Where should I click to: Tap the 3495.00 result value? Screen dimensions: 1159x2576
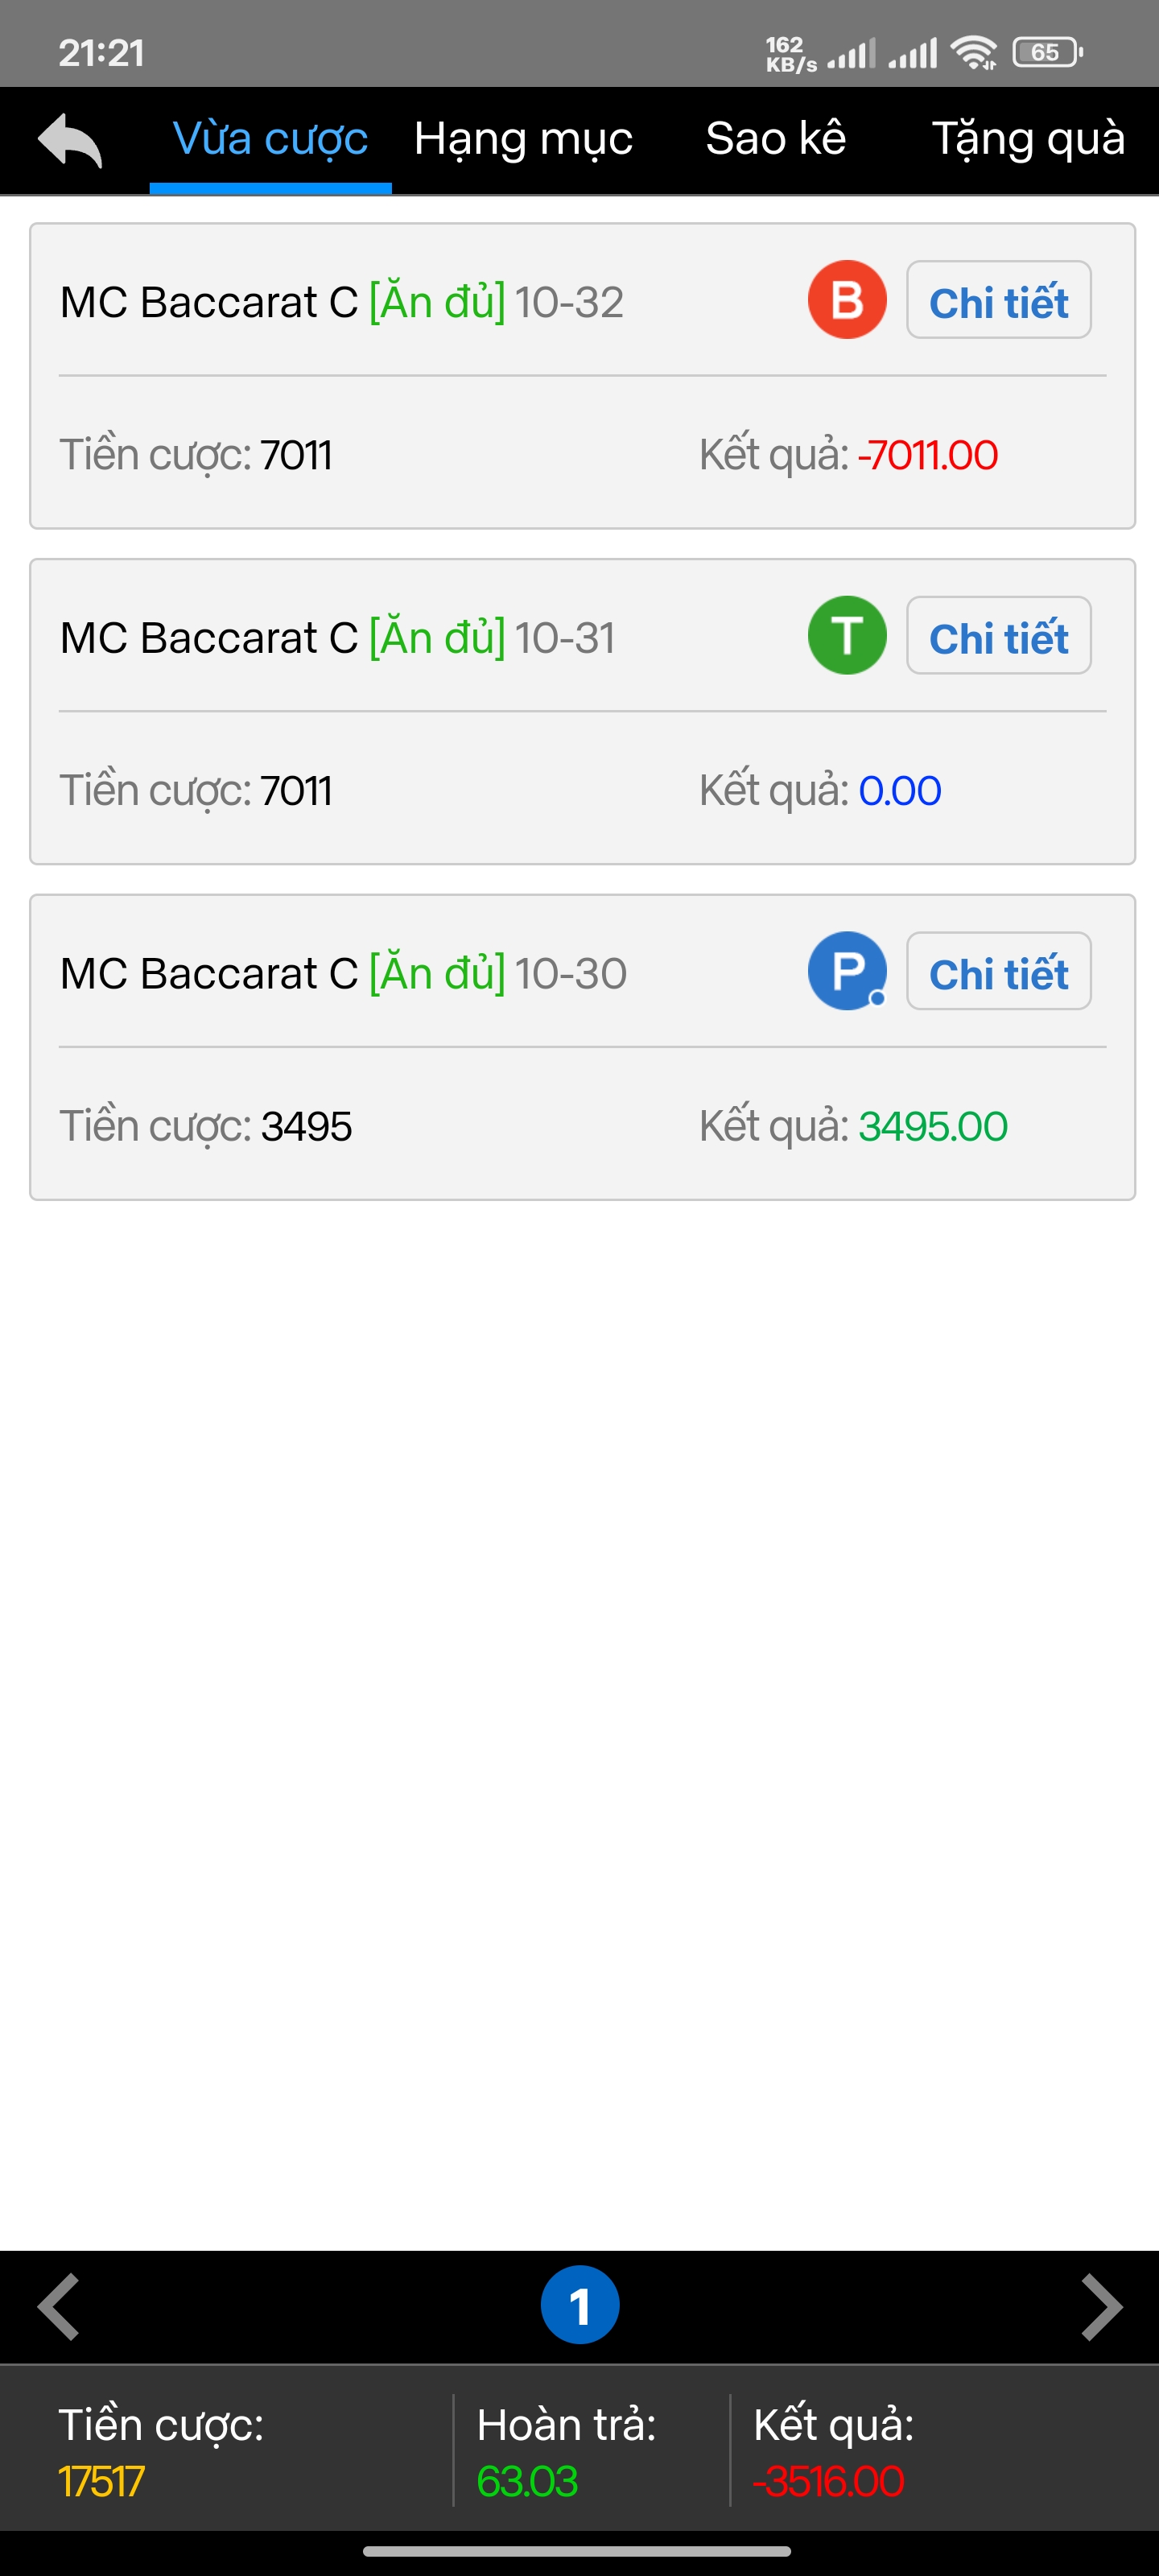point(932,1127)
